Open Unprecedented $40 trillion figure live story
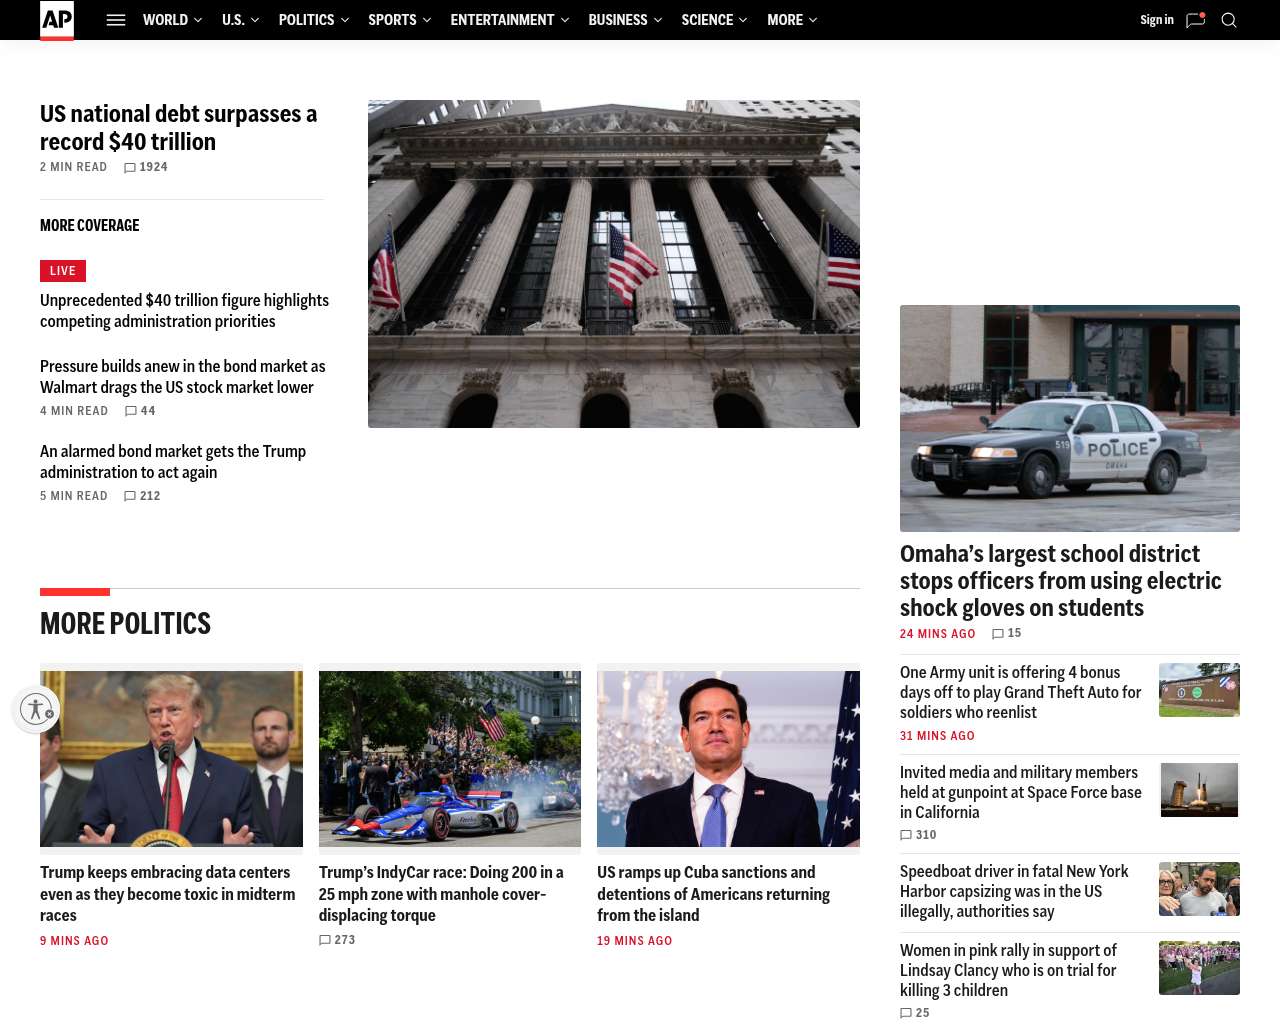 click(184, 311)
